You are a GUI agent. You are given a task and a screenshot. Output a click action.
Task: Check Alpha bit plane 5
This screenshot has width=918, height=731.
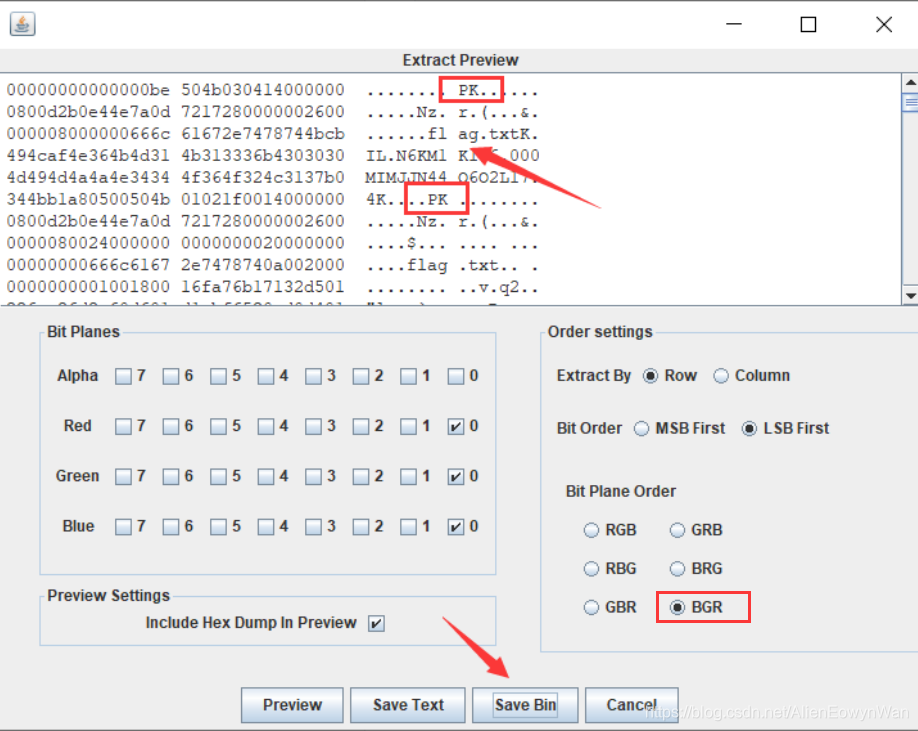(x=218, y=376)
